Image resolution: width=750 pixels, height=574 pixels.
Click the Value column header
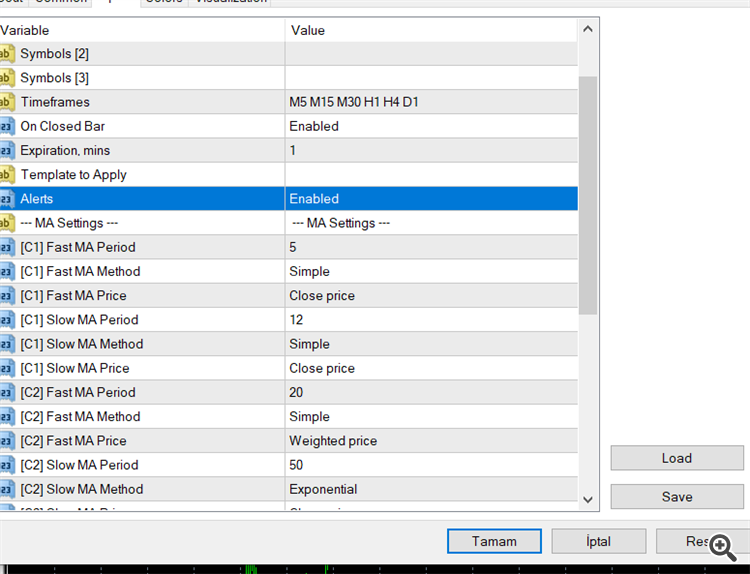430,30
